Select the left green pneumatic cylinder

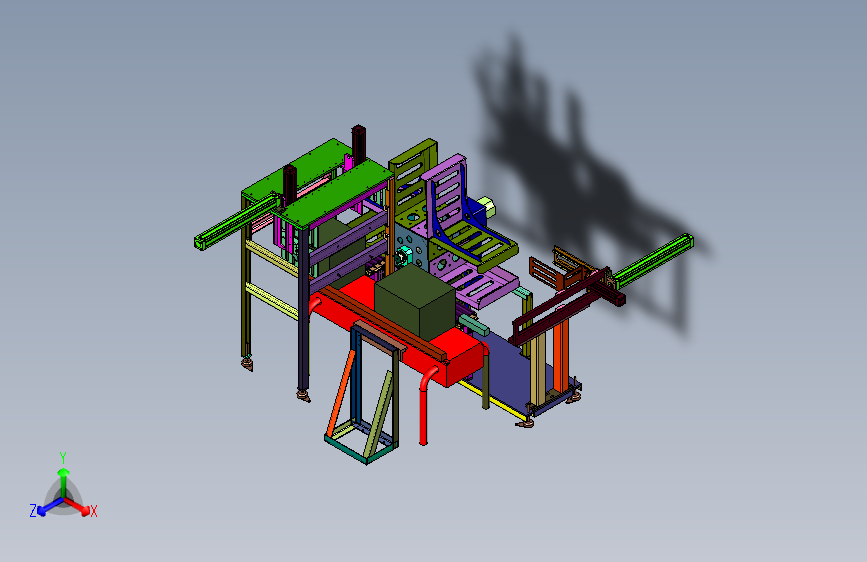(x=236, y=221)
